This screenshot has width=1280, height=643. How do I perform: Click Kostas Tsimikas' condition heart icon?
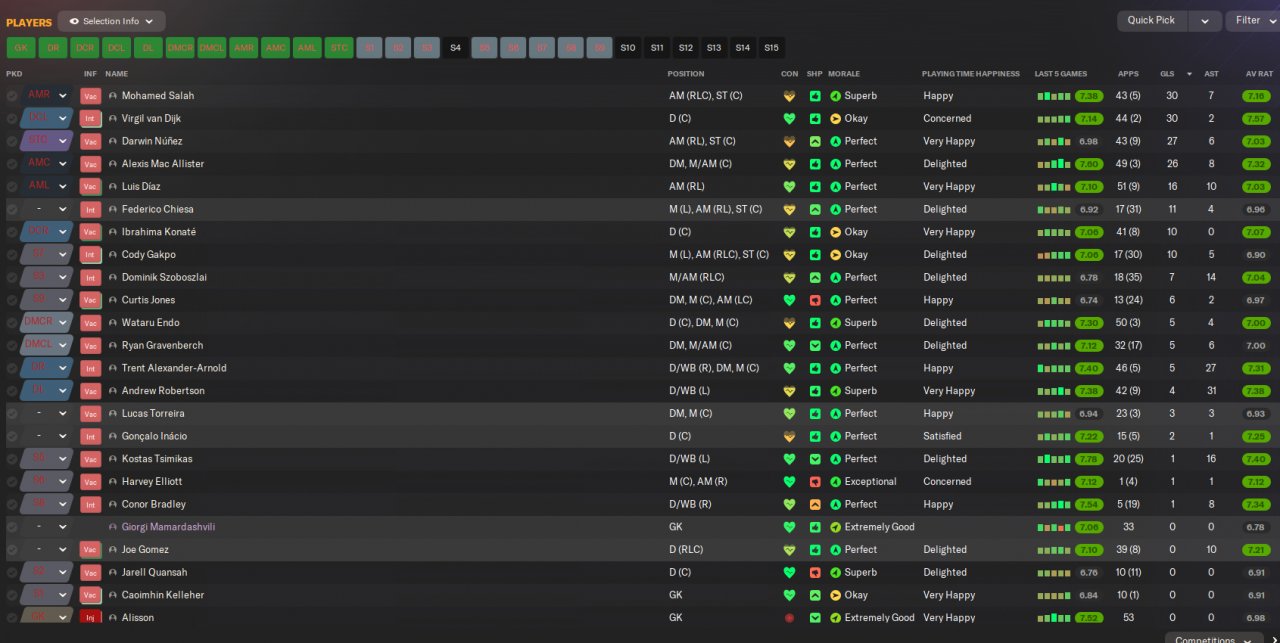click(x=789, y=459)
